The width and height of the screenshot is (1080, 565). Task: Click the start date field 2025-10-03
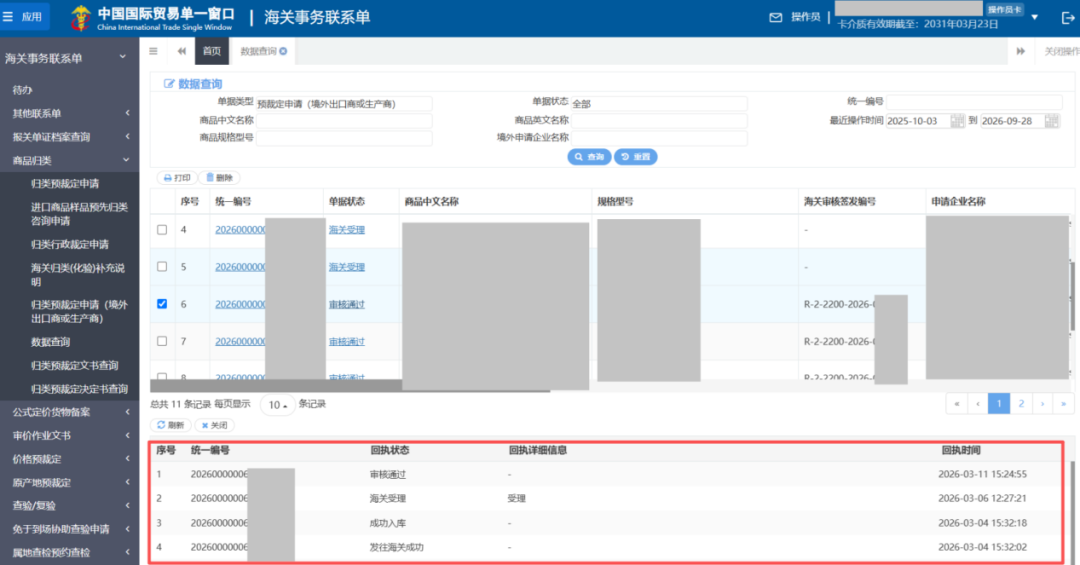(918, 121)
